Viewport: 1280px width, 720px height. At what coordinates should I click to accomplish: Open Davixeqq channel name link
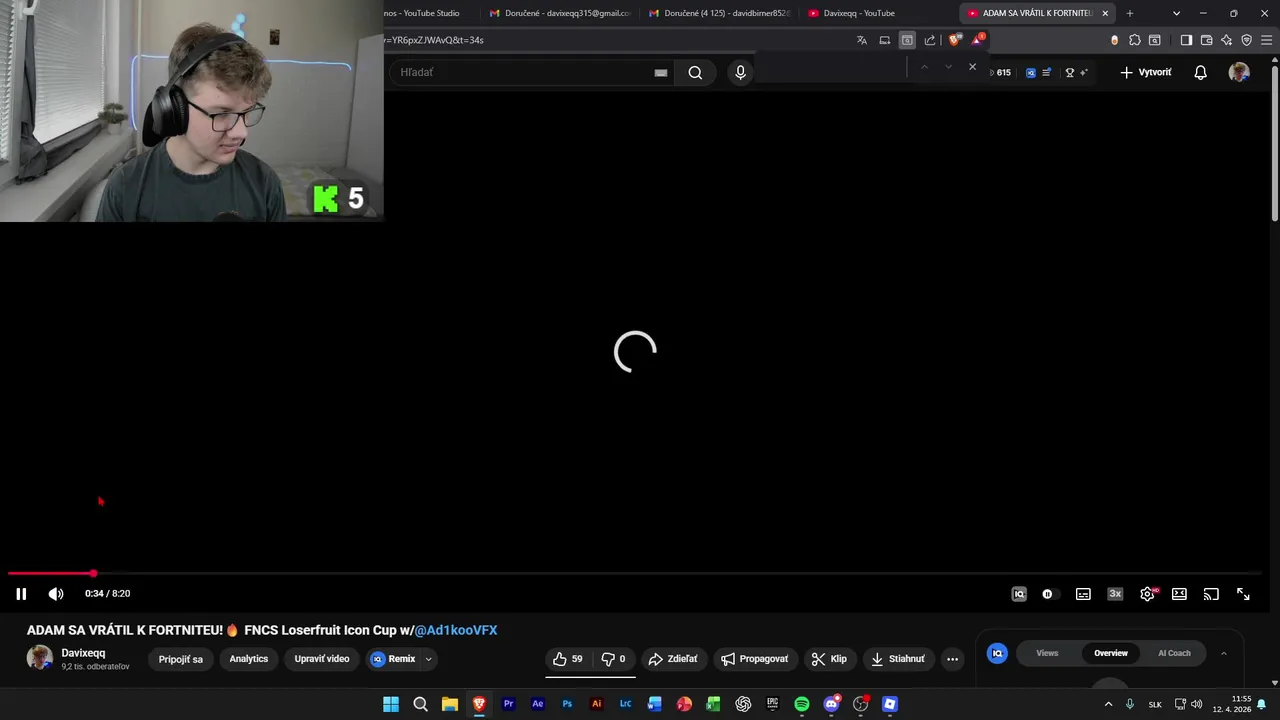point(83,653)
